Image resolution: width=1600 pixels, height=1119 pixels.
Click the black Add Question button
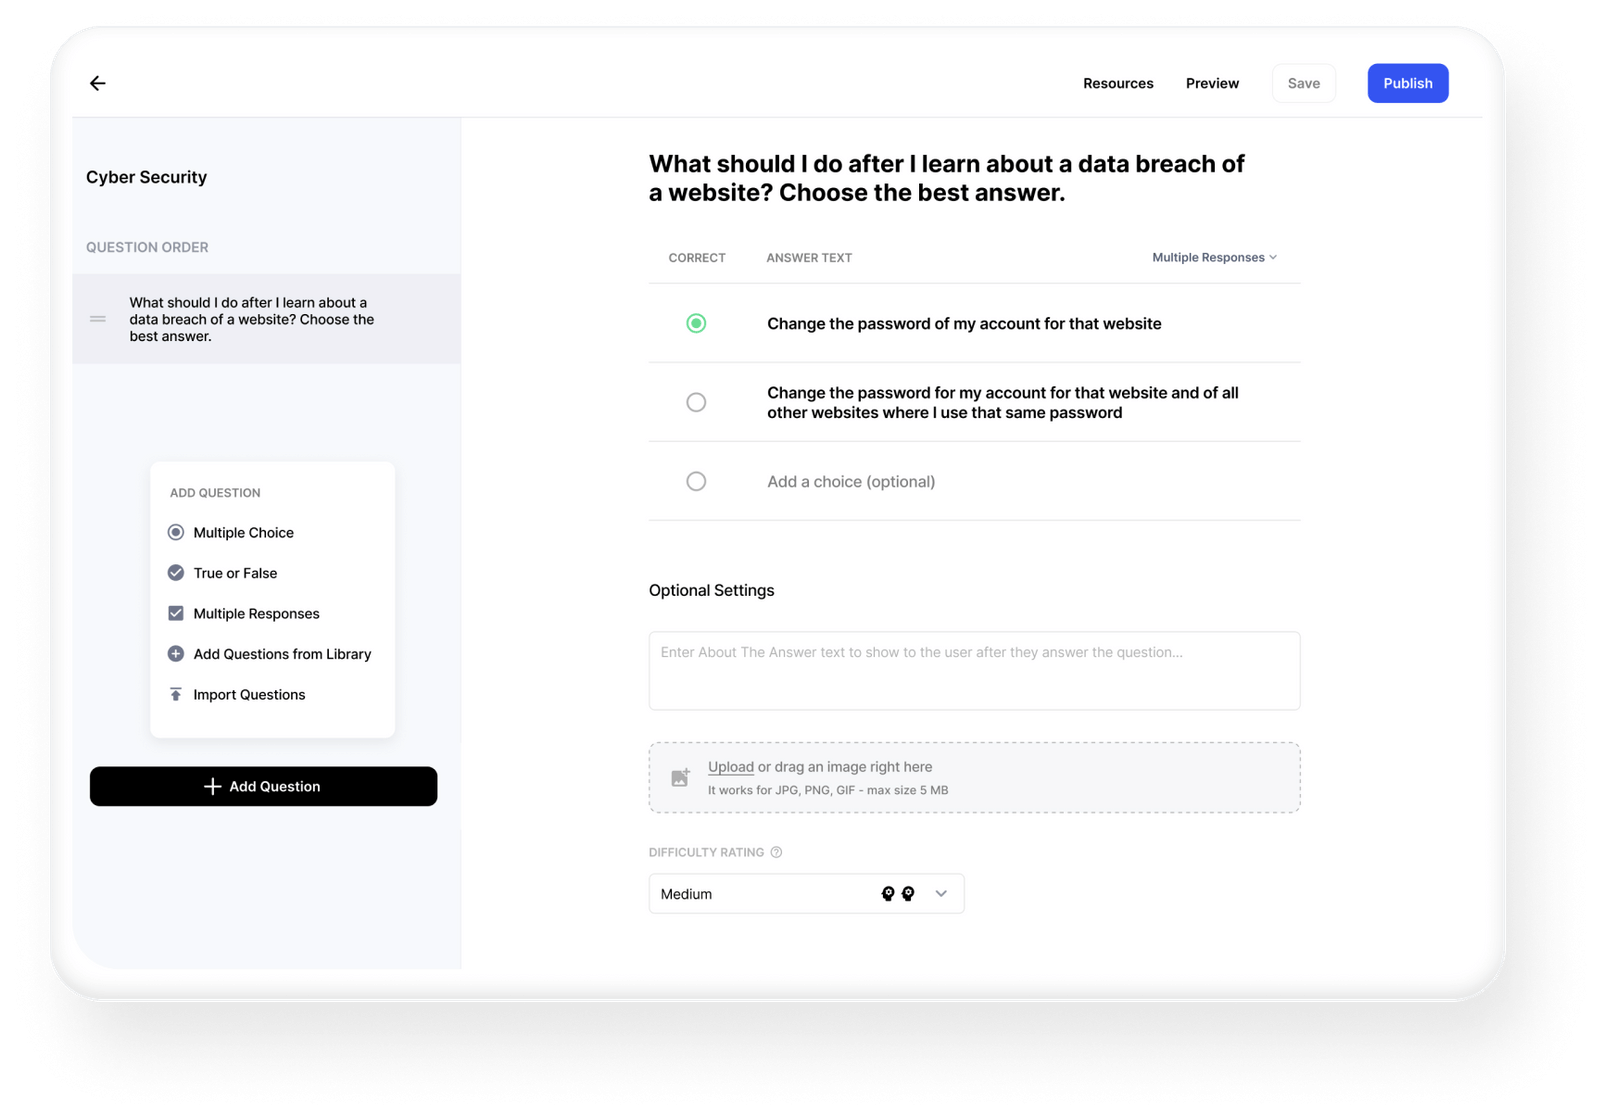point(263,786)
